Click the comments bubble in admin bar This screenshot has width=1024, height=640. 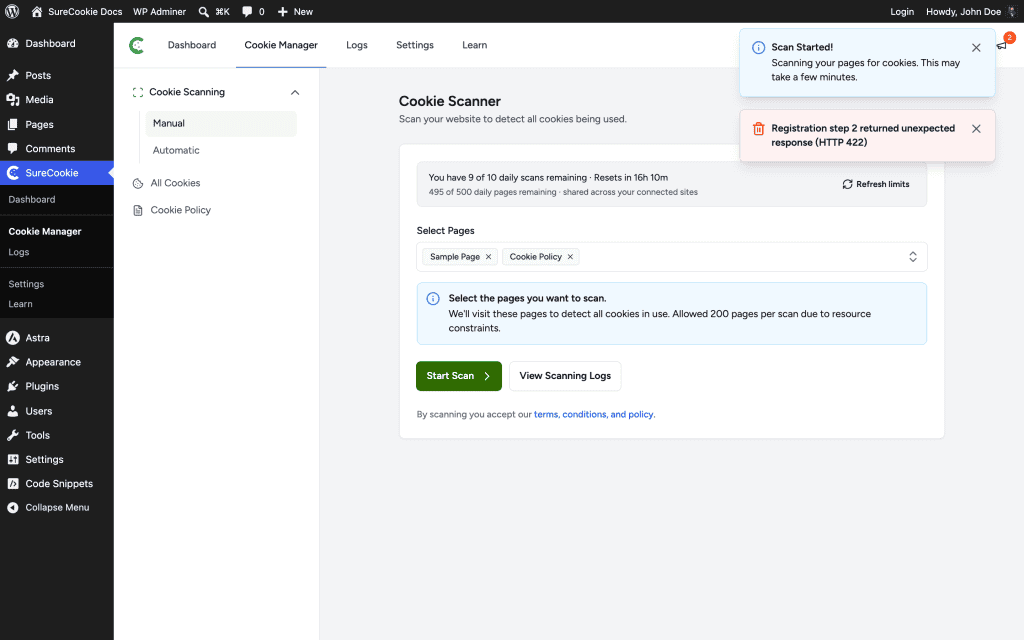click(247, 12)
